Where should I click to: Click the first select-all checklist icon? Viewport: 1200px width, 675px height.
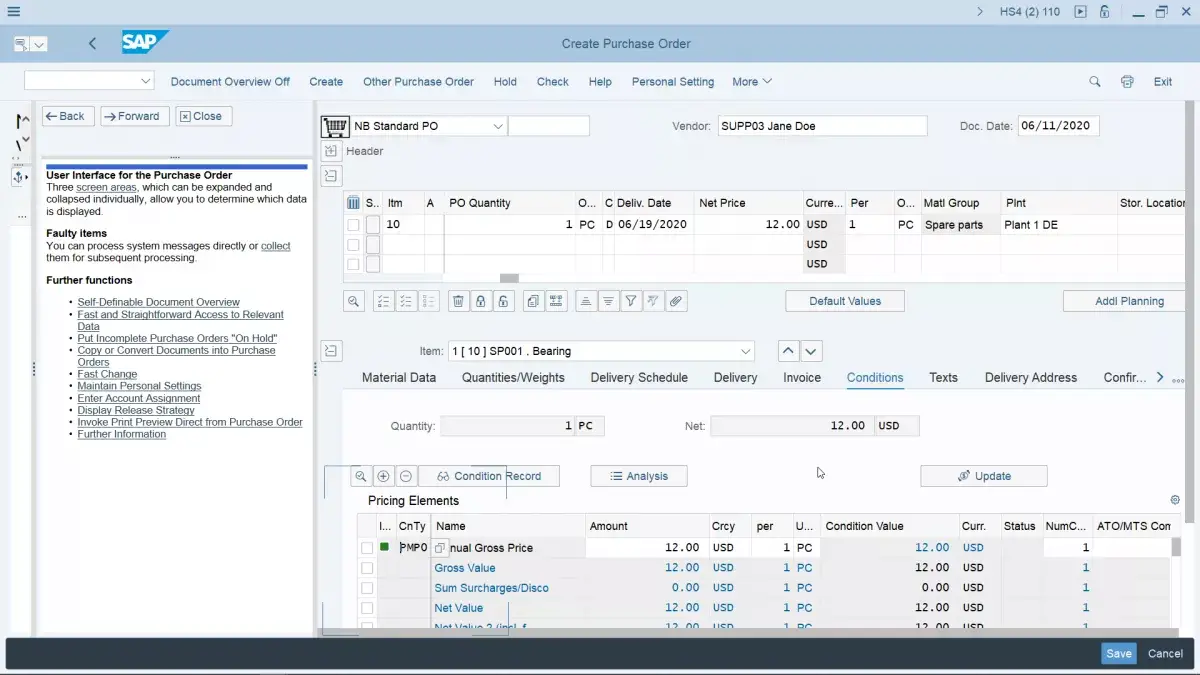tap(383, 301)
